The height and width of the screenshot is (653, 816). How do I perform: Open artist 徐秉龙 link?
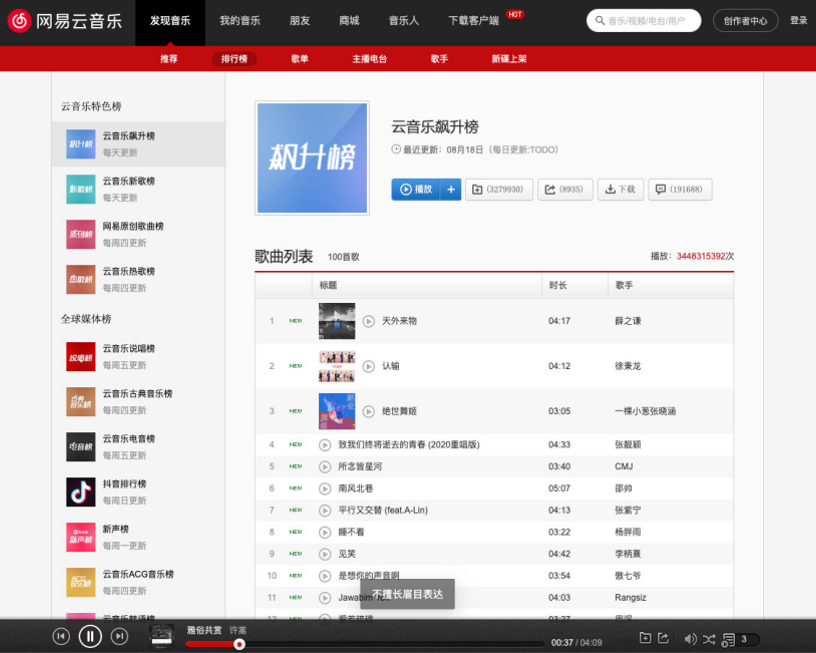pyautogui.click(x=628, y=366)
